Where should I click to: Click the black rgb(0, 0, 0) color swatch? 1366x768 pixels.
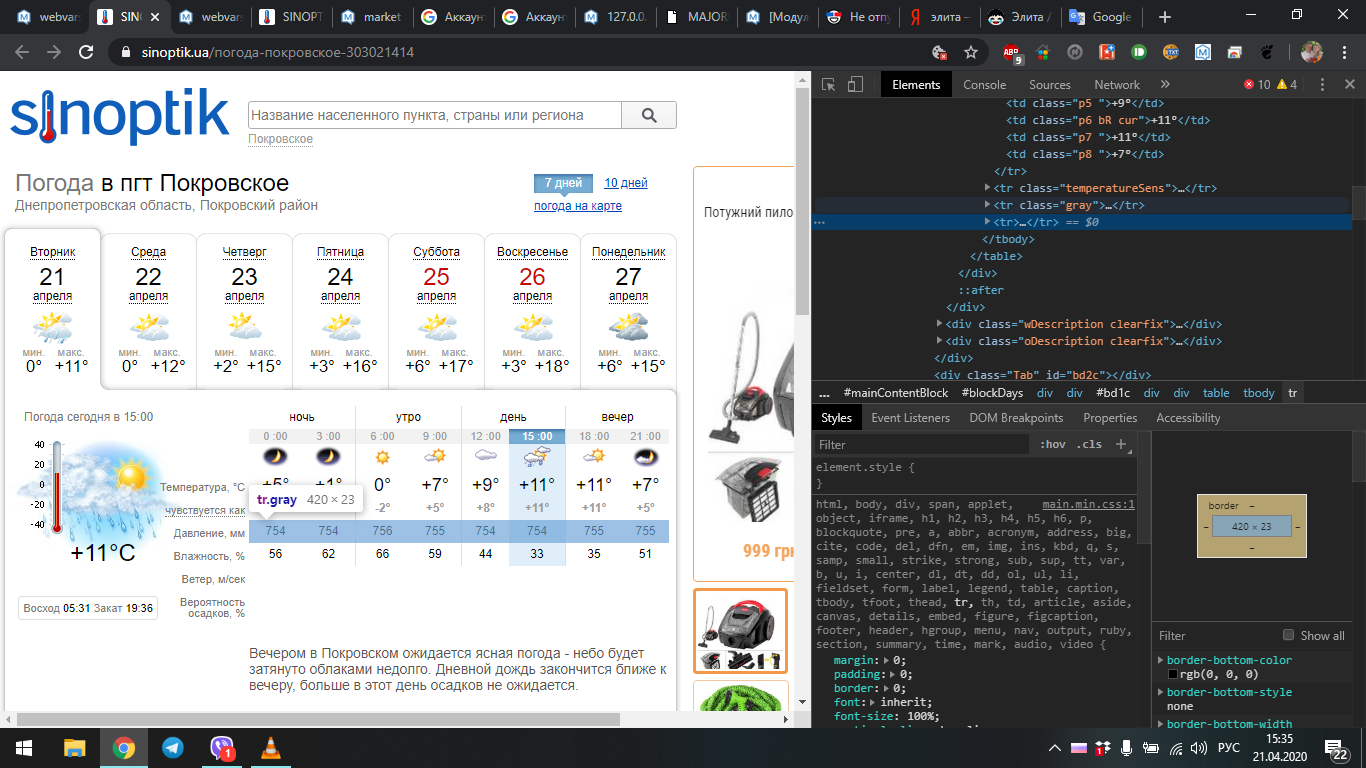1173,675
